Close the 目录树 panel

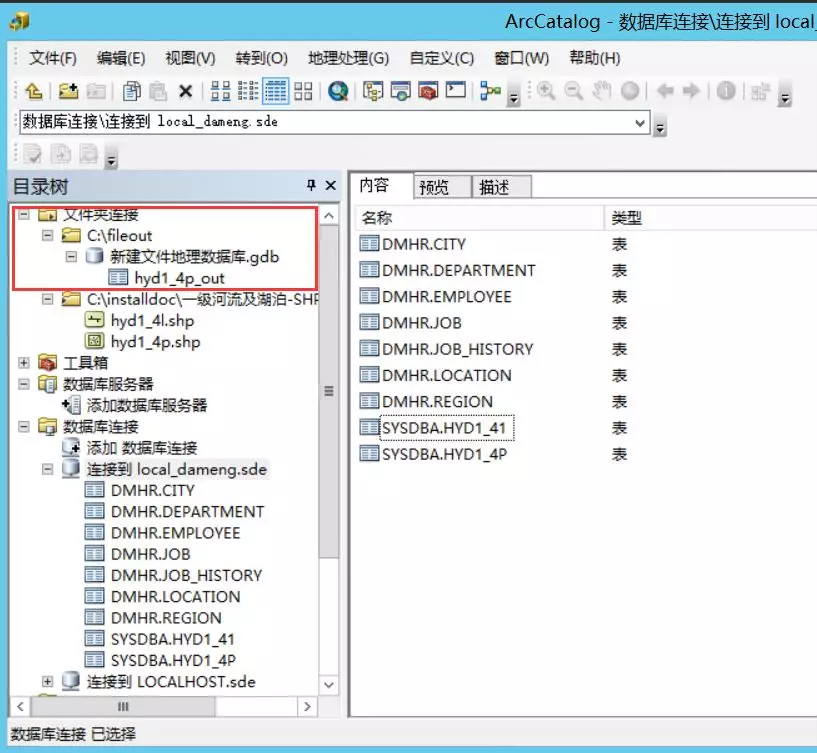(x=330, y=185)
